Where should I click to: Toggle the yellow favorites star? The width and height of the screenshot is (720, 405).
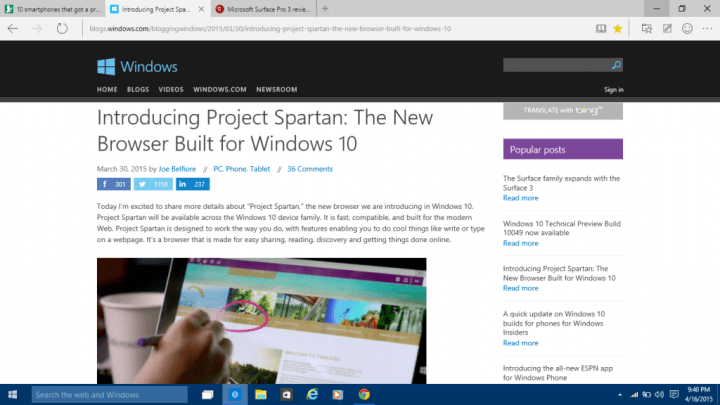(x=618, y=28)
